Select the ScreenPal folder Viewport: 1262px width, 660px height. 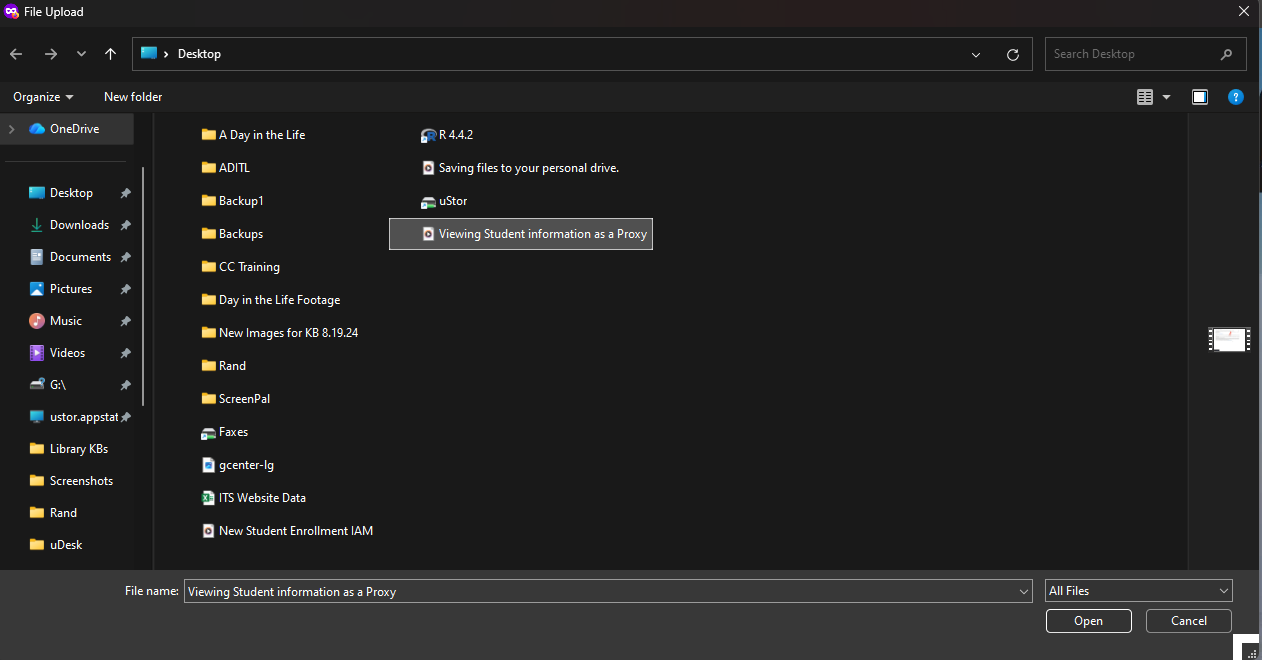point(236,399)
